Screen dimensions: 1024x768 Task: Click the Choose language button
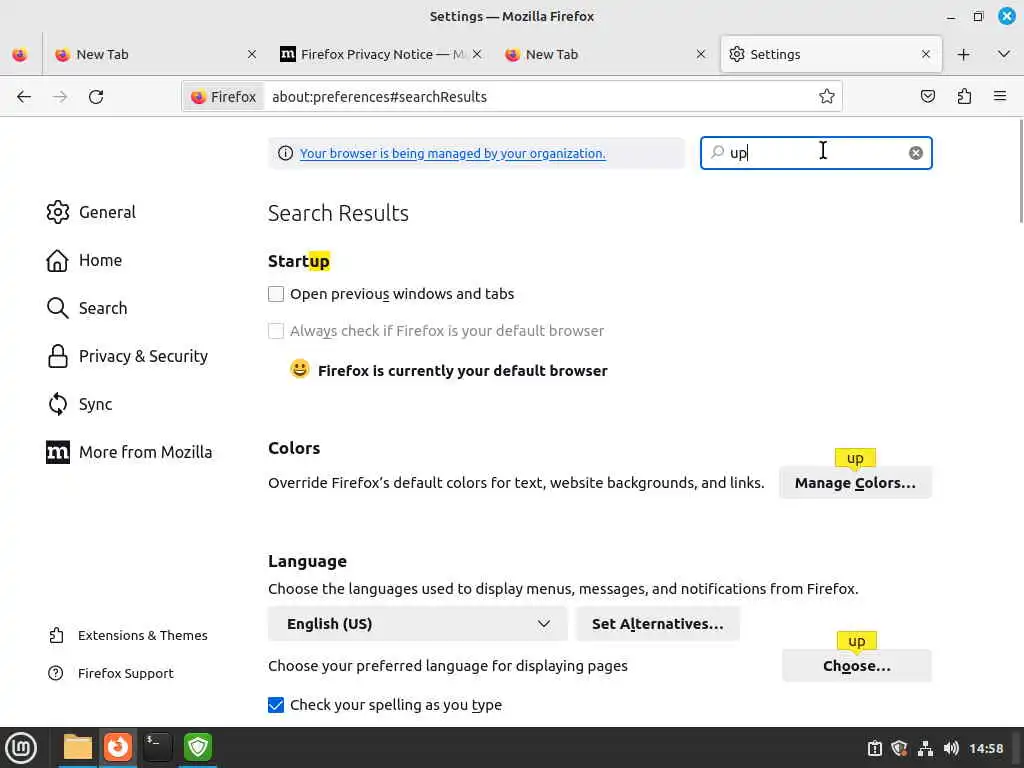point(857,666)
